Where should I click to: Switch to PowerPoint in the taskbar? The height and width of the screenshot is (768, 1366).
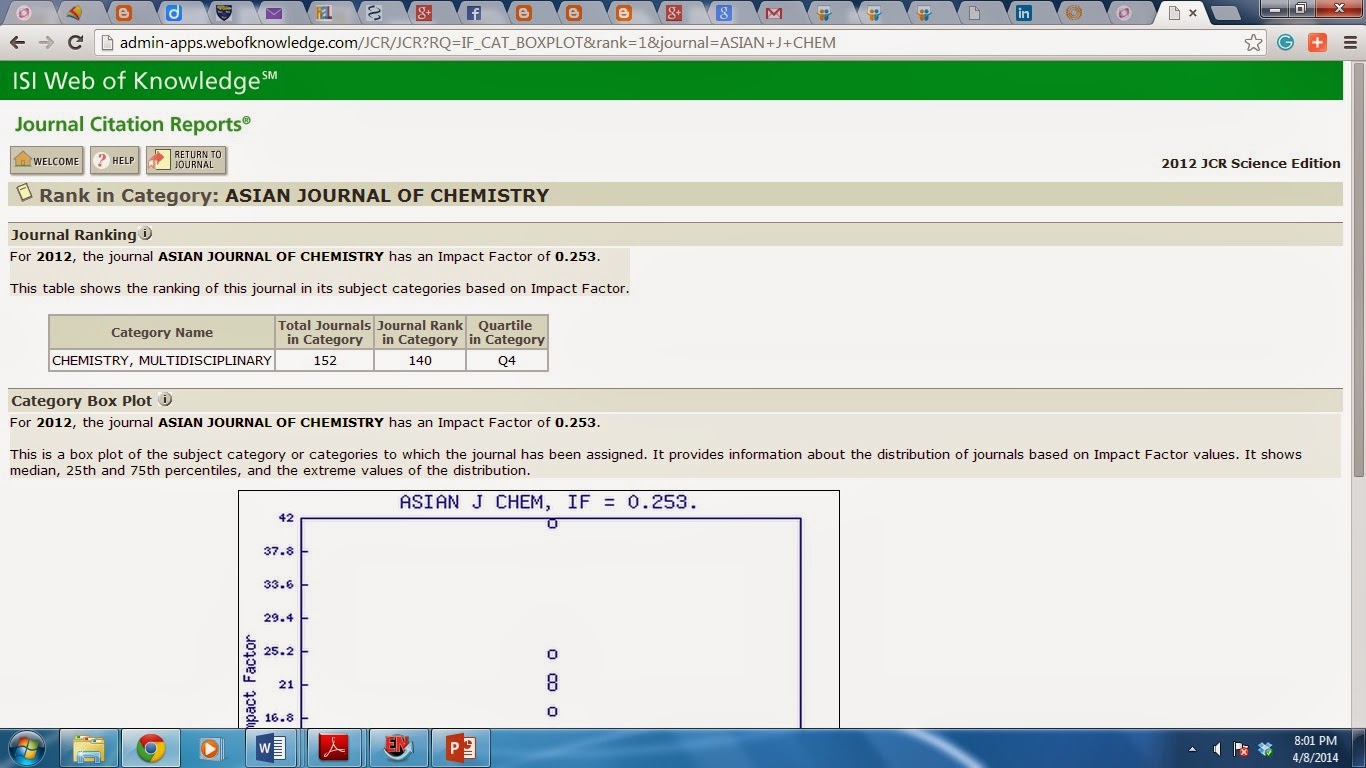[461, 748]
